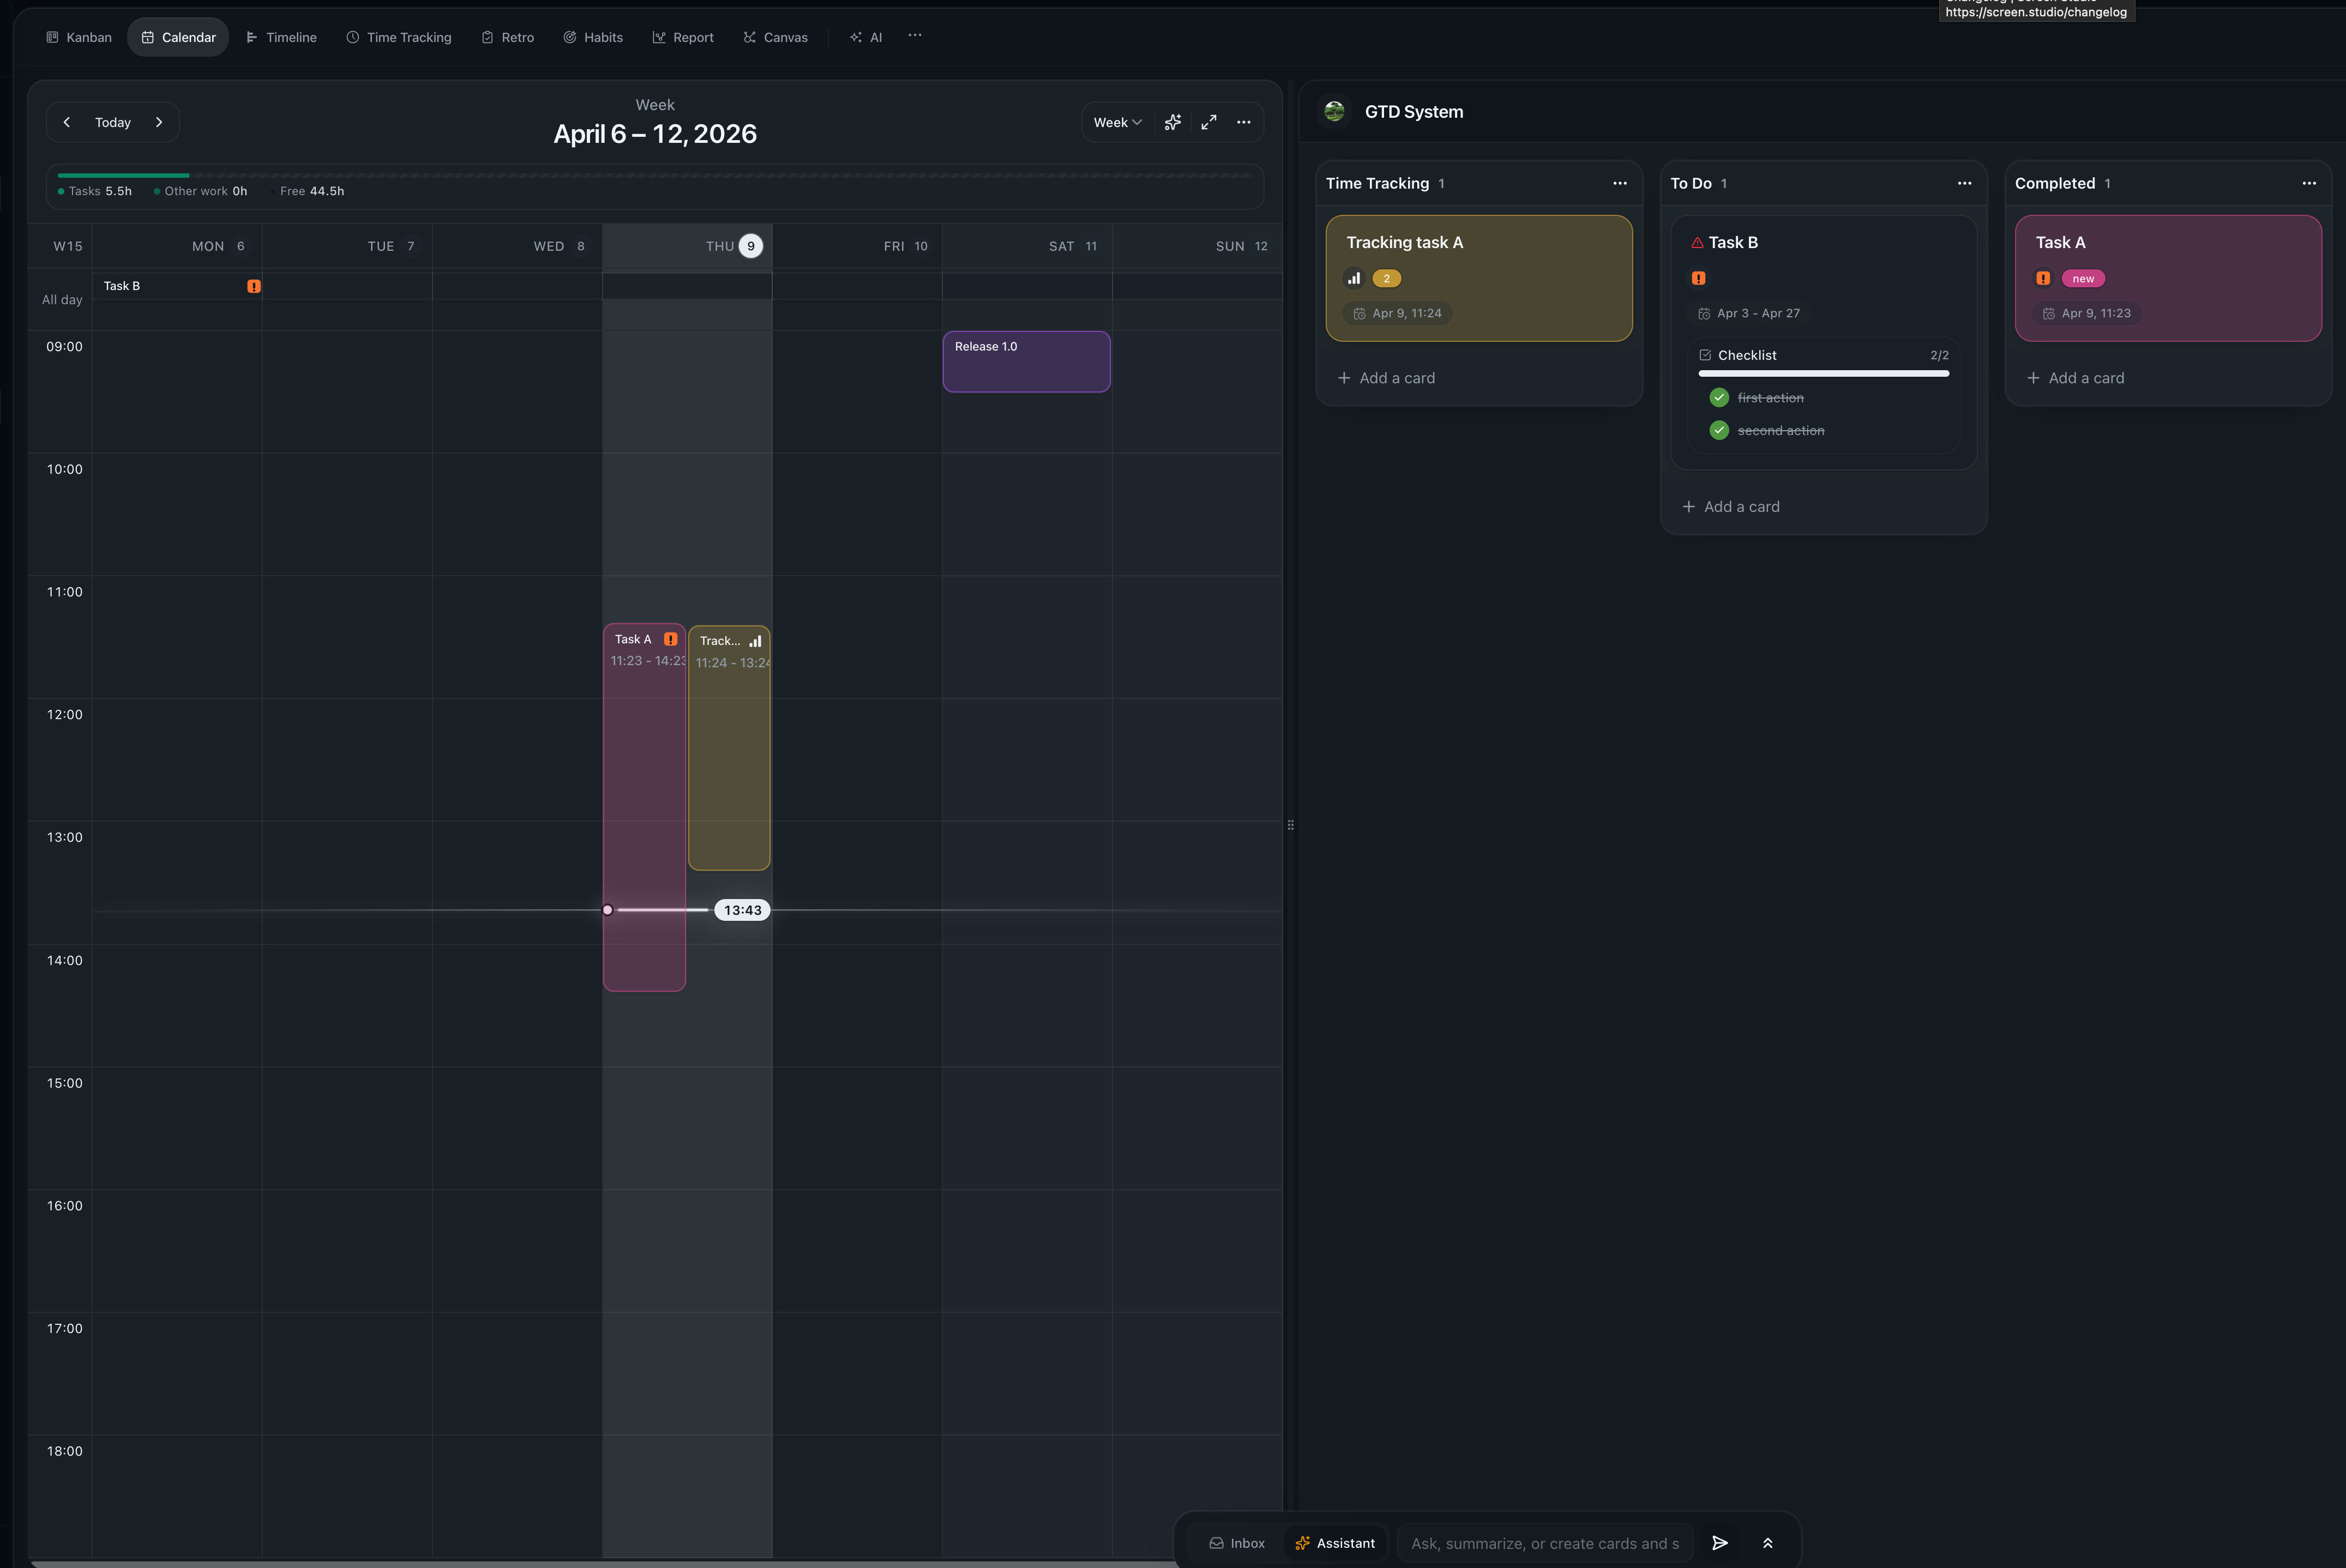2346x1568 pixels.
Task: Open the Tracking task A card
Action: point(1479,278)
